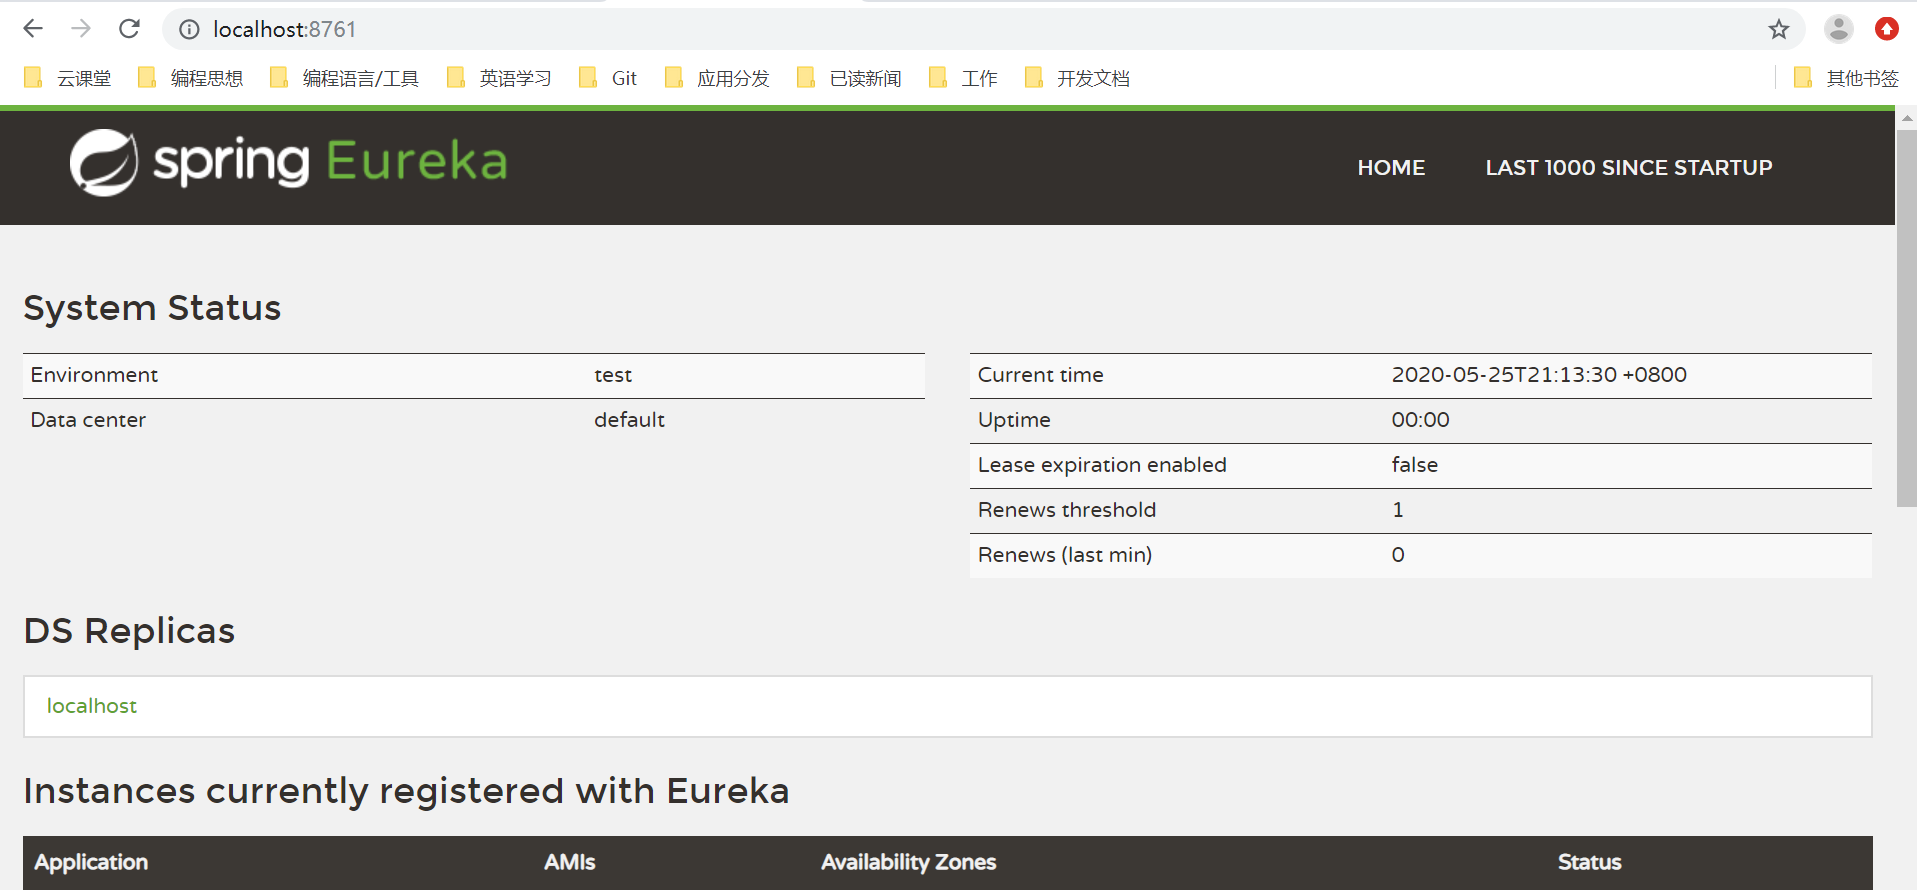The height and width of the screenshot is (890, 1917).
Task: Open the Git bookmark folder
Action: point(607,78)
